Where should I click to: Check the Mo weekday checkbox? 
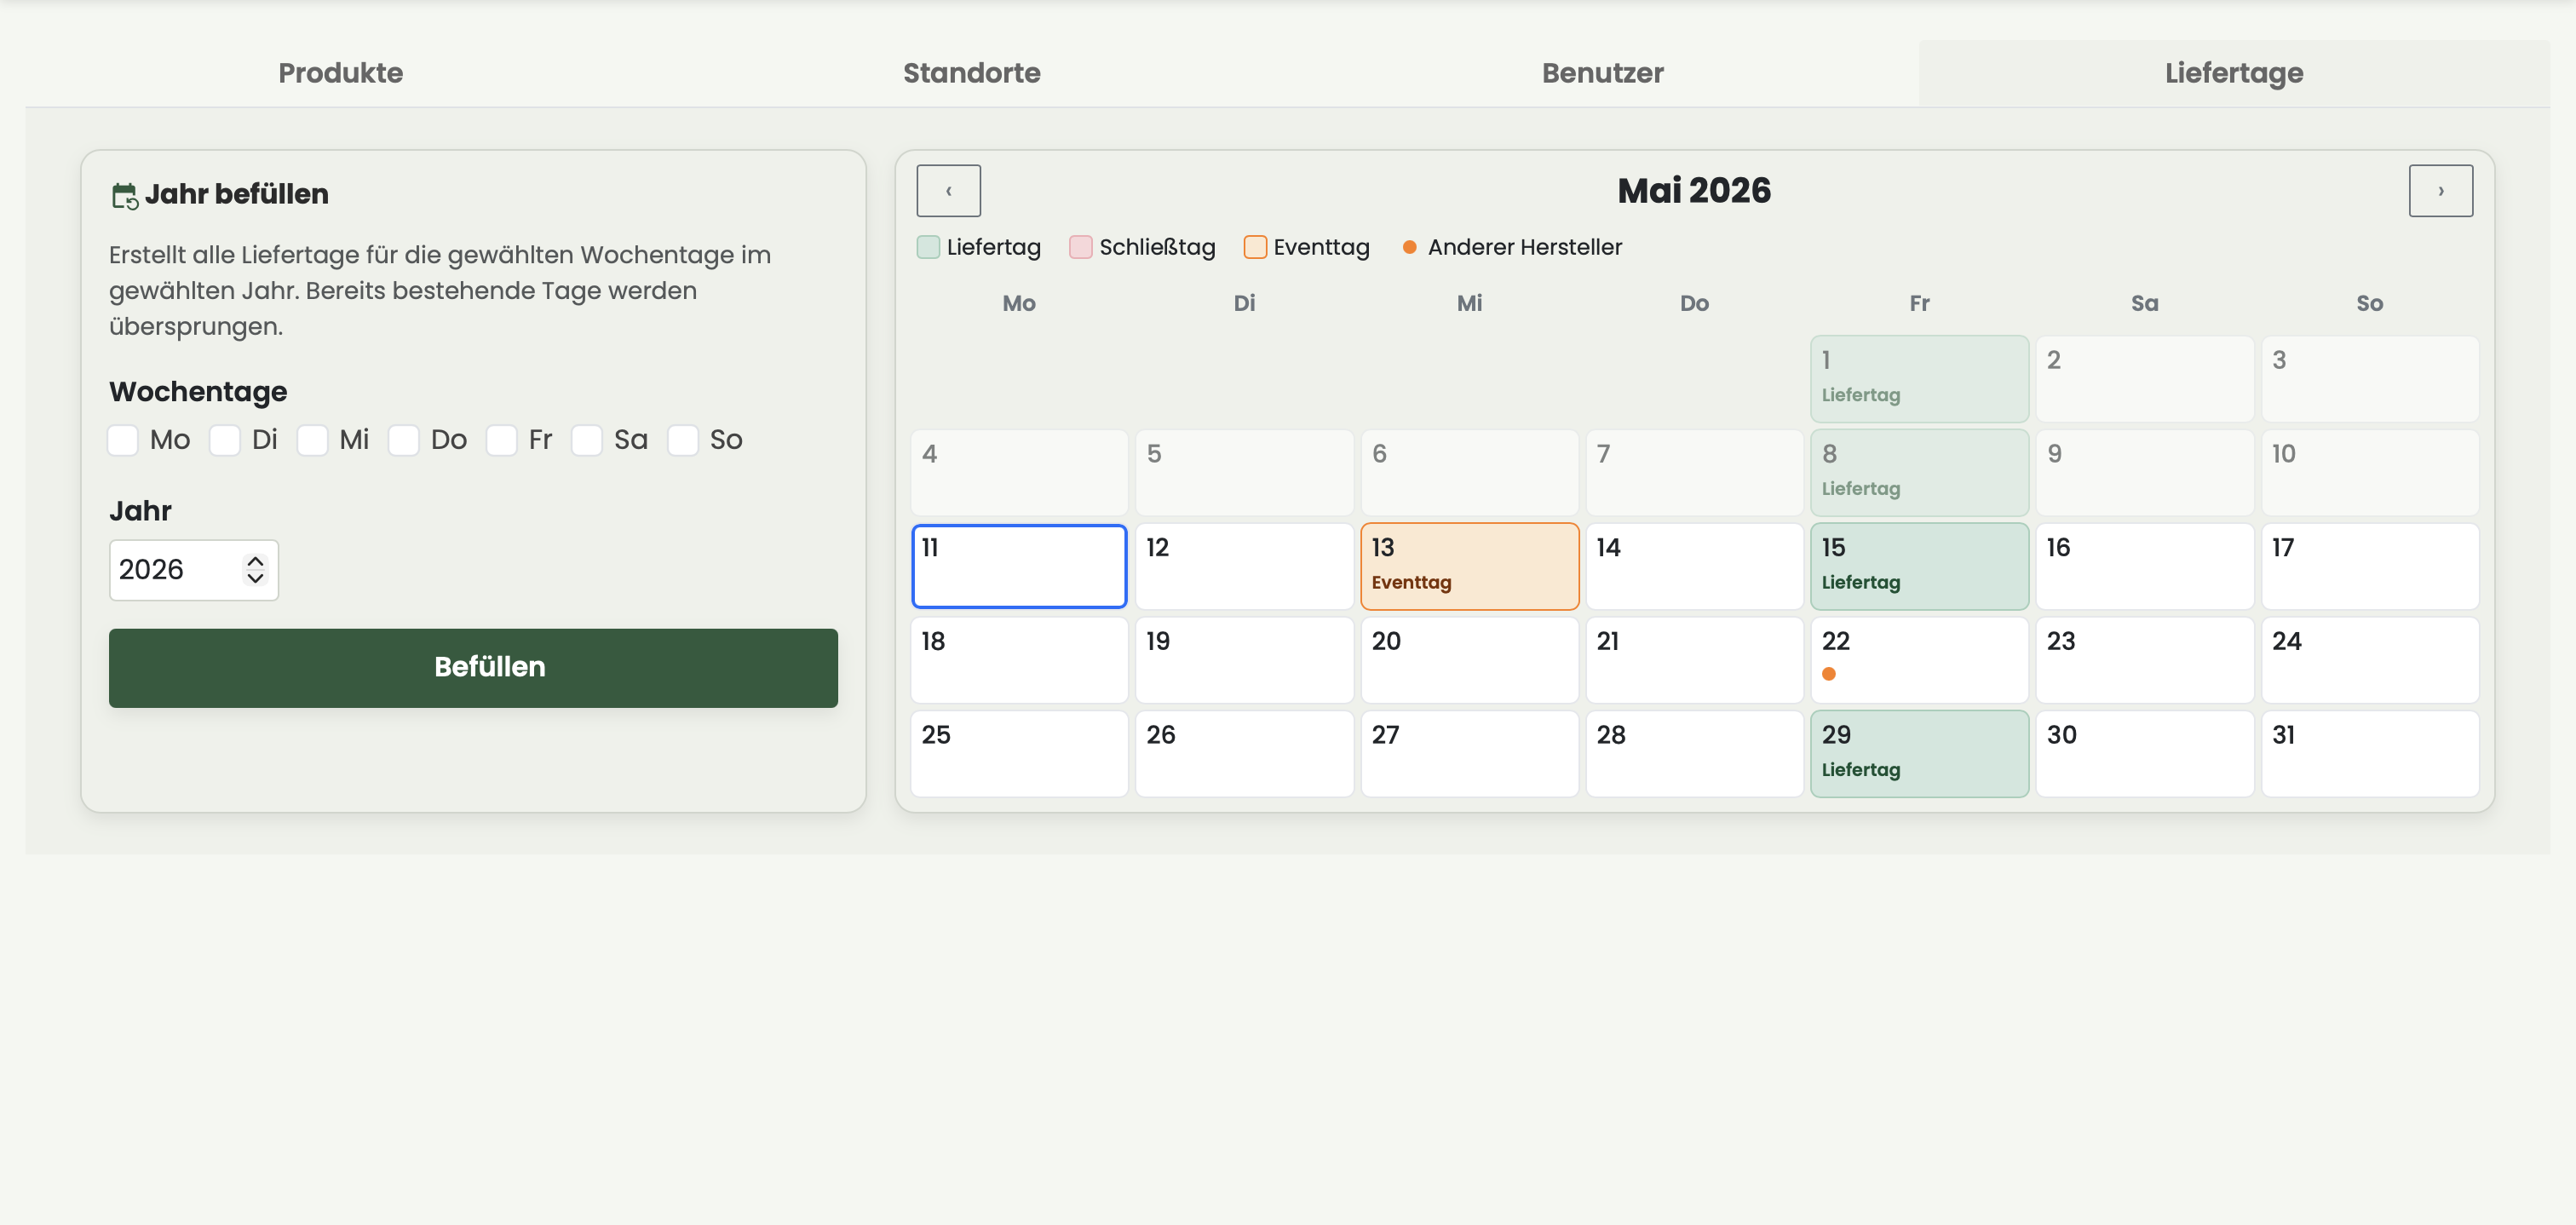123,440
